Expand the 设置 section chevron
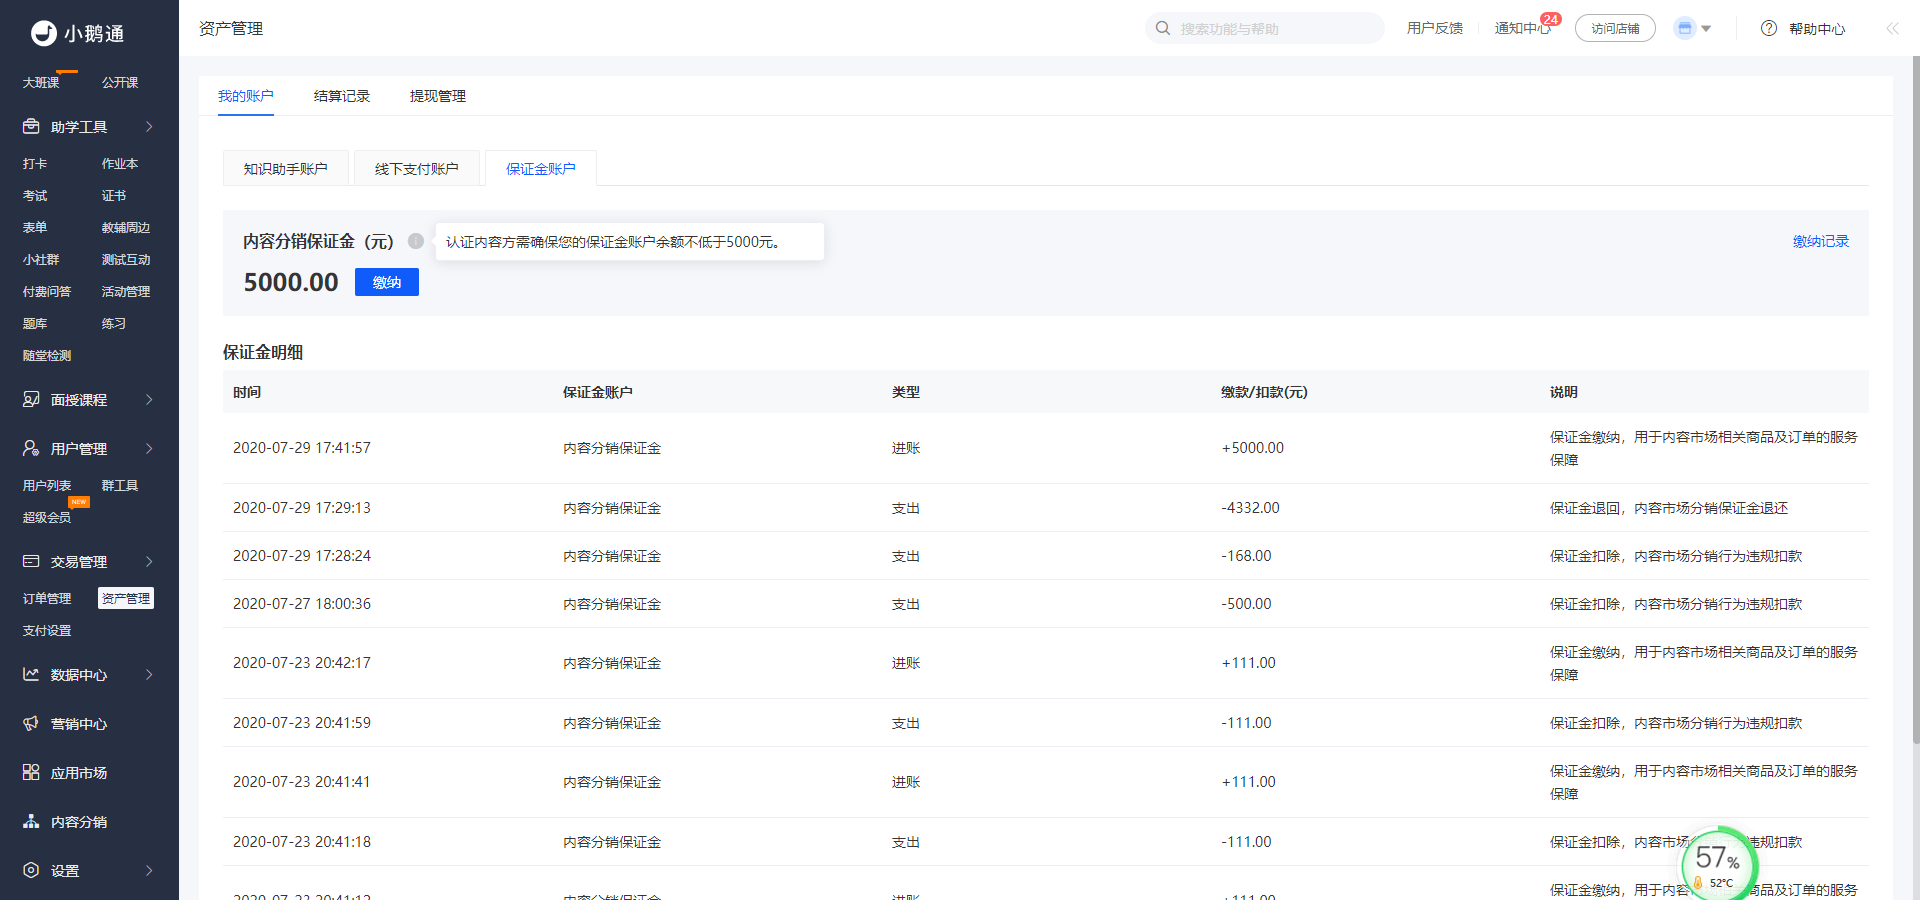Screen dimensions: 1920x900 click(x=149, y=871)
